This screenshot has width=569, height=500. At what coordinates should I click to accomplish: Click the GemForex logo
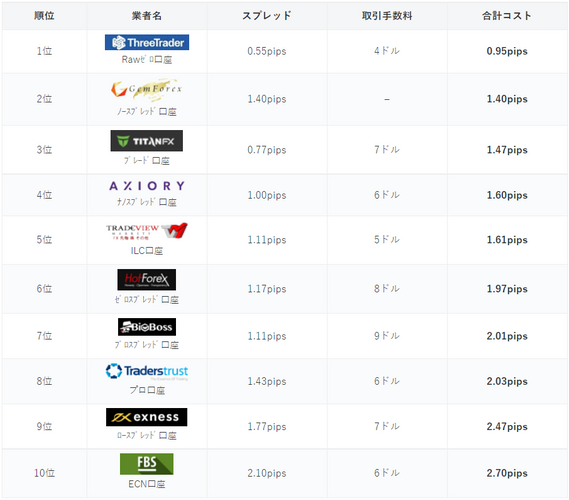147,89
